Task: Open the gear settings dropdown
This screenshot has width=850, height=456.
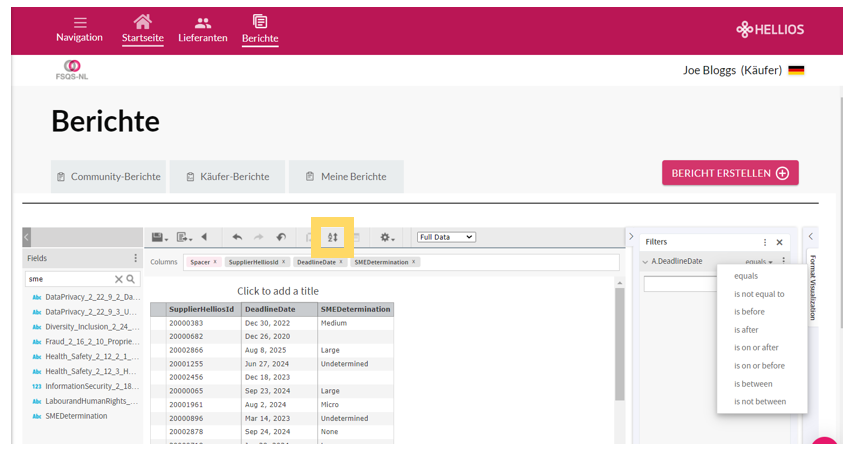Action: click(387, 237)
